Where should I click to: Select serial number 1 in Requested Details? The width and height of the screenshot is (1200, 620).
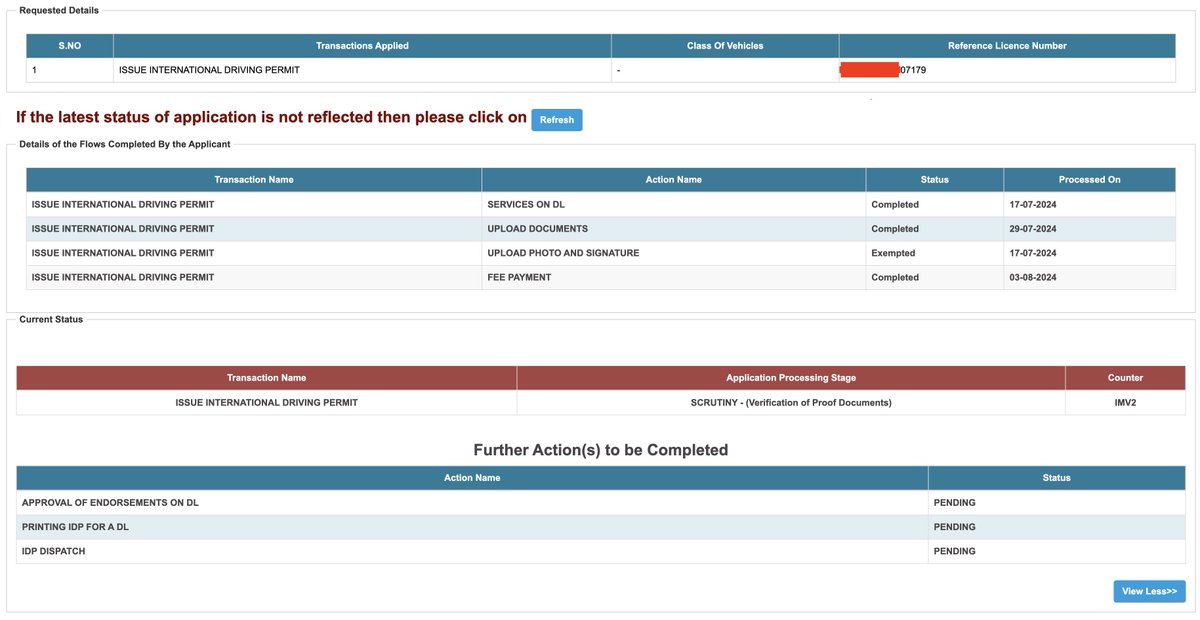coord(70,70)
